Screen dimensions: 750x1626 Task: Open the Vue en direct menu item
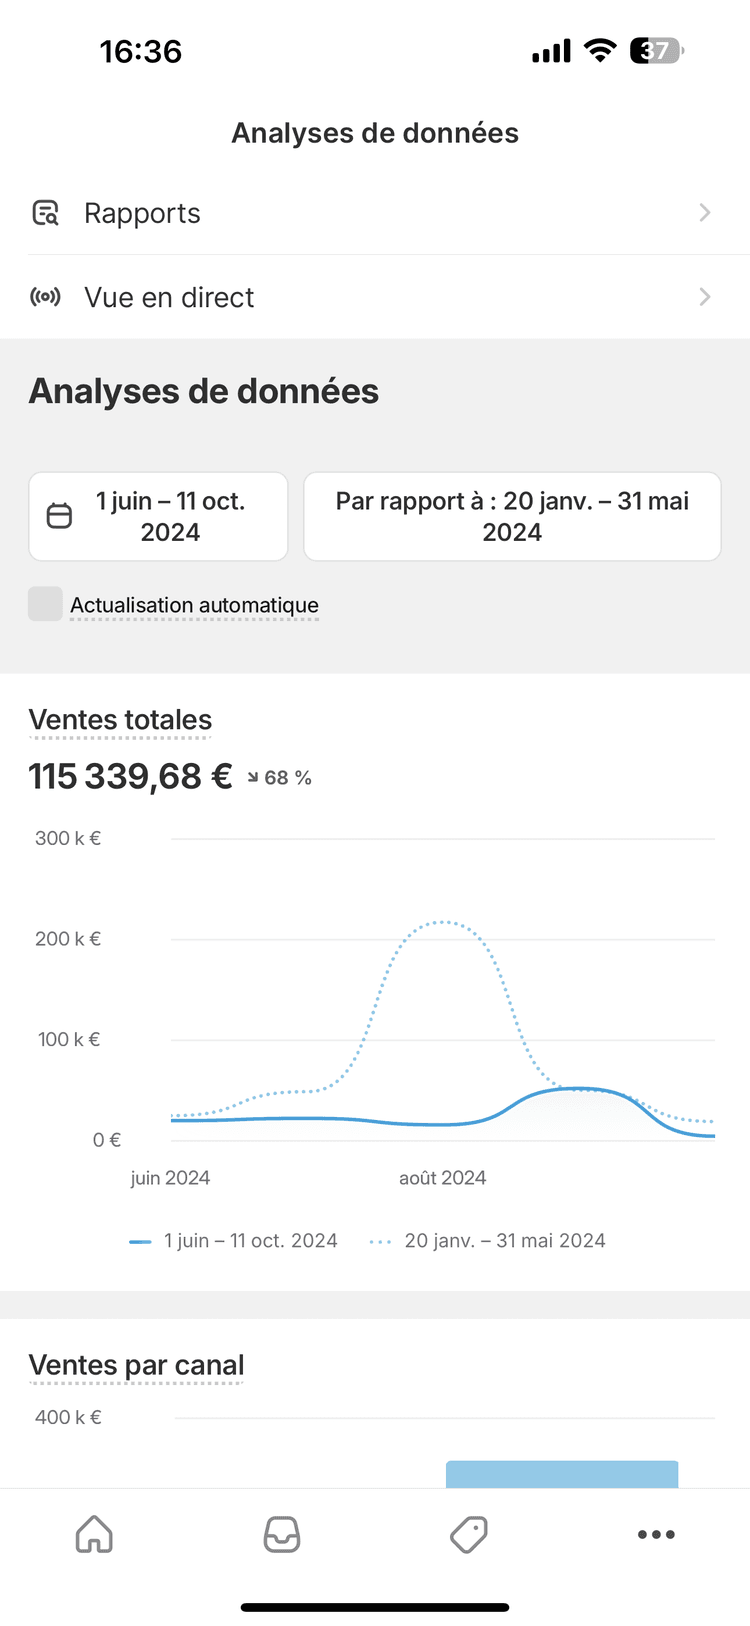tap(169, 297)
